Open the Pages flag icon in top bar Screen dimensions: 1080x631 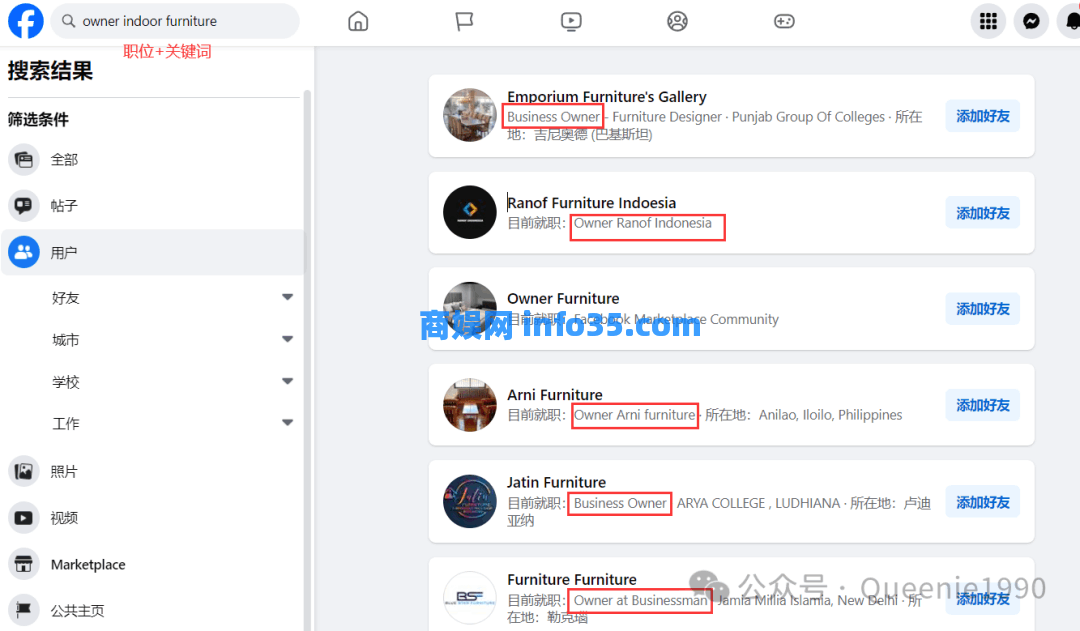pos(464,21)
